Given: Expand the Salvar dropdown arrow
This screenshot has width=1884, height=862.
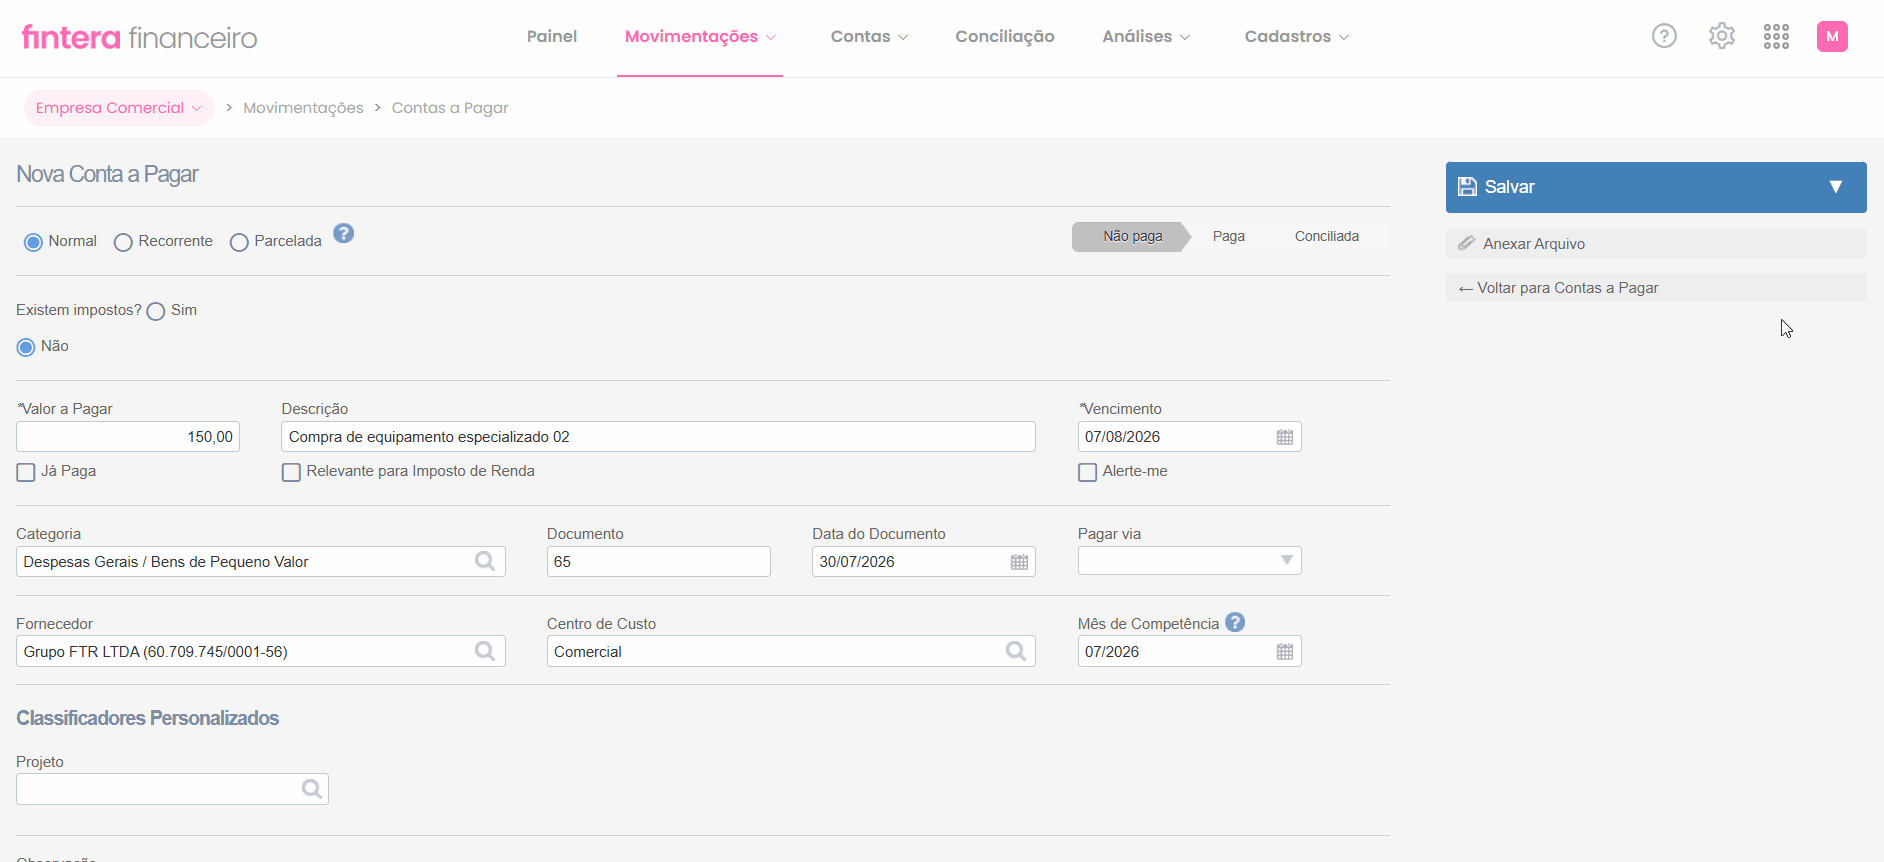Looking at the screenshot, I should click(1836, 187).
